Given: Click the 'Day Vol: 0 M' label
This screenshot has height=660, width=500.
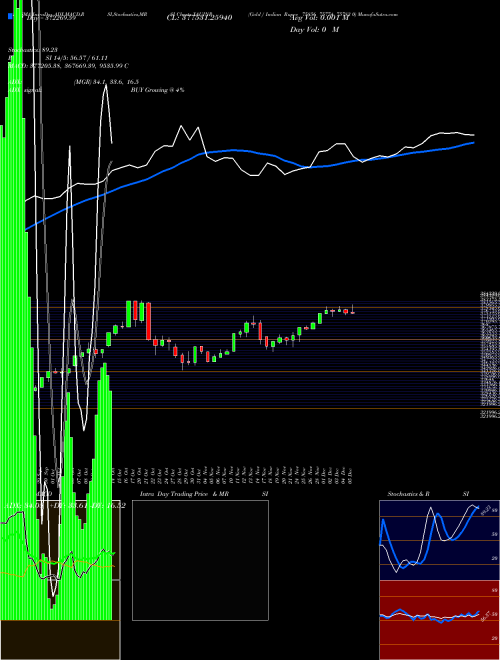Looking at the screenshot, I should [x=314, y=30].
